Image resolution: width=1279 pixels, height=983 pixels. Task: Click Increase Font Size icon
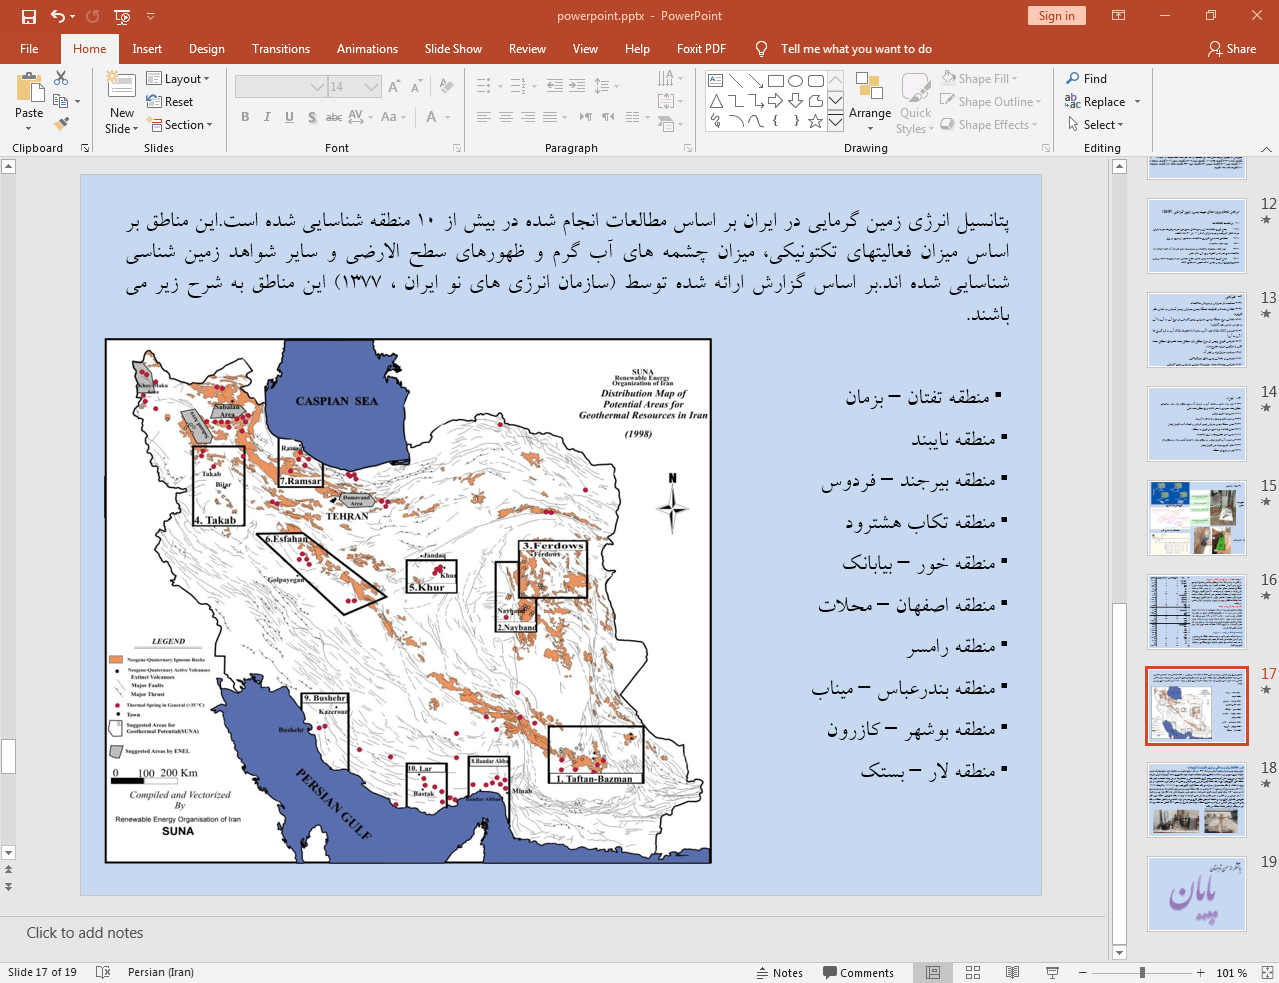(x=395, y=87)
